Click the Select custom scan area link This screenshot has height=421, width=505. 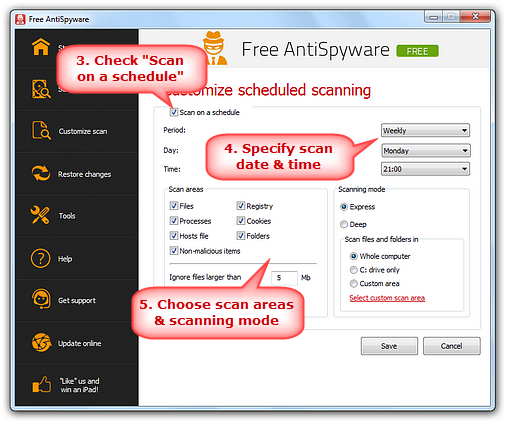click(387, 298)
